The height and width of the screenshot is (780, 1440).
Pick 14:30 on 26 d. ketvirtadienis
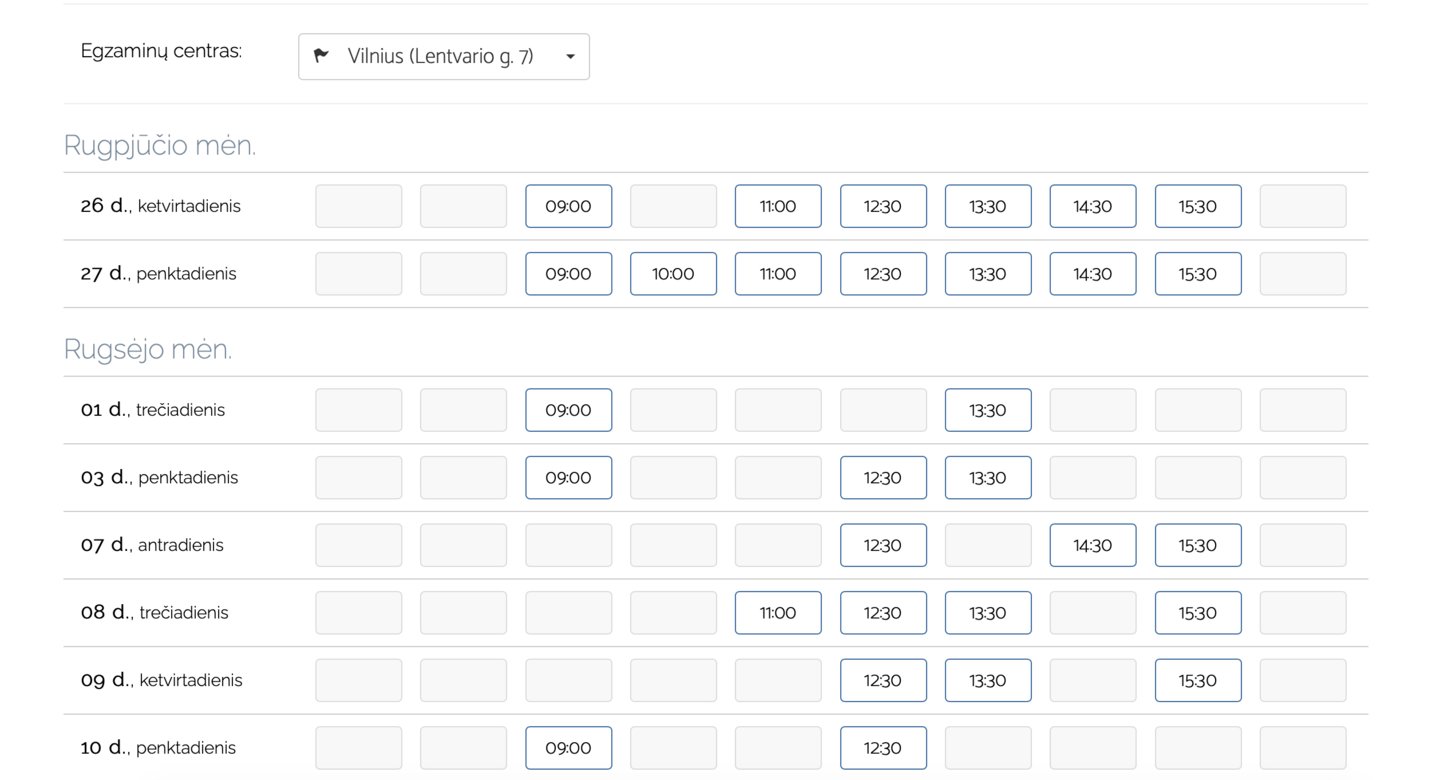coord(1093,207)
